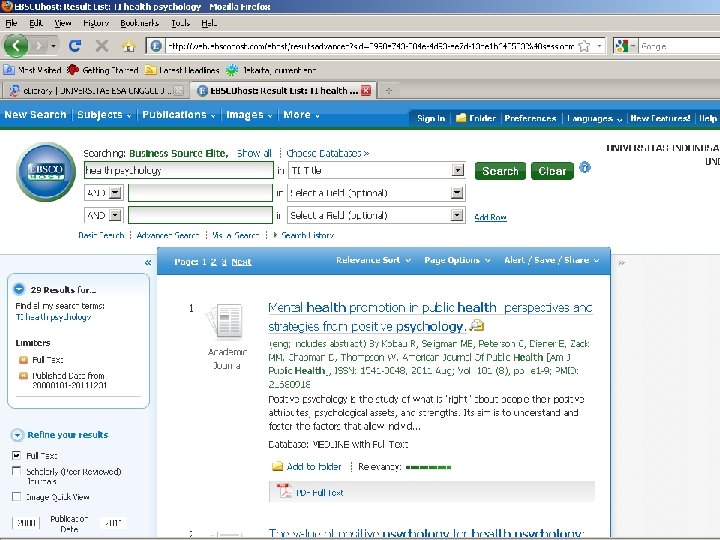This screenshot has width=720, height=540.
Task: Collapse the 29 Results for section
Action: tap(19, 289)
